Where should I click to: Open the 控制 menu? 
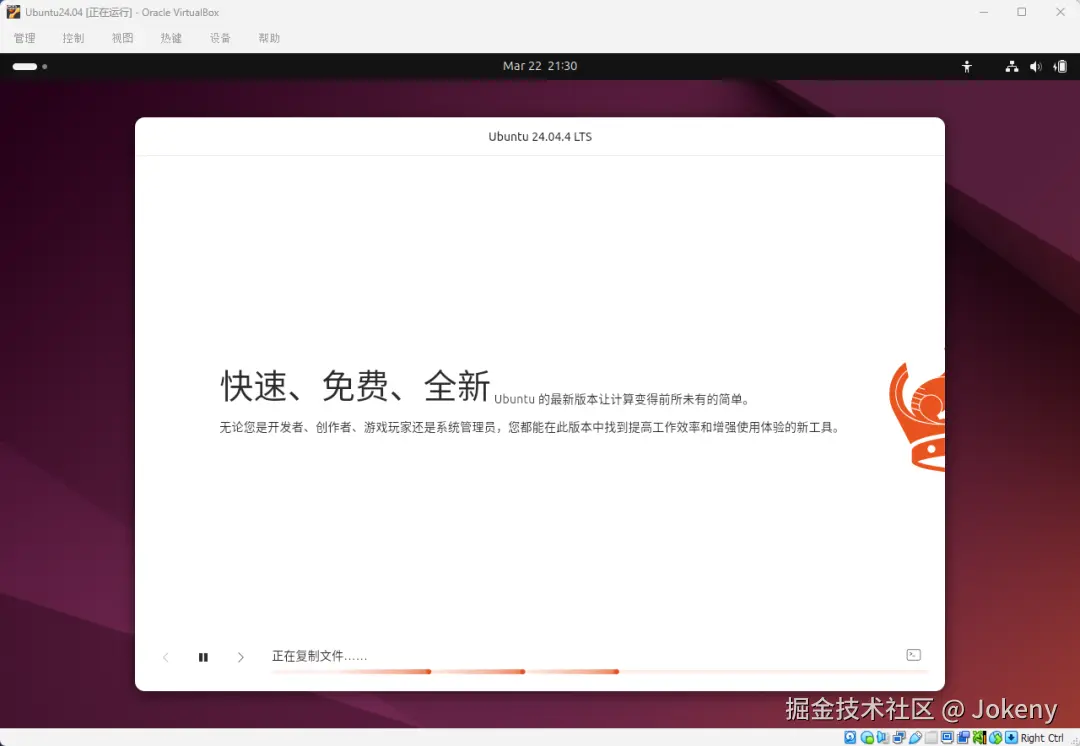(x=73, y=38)
